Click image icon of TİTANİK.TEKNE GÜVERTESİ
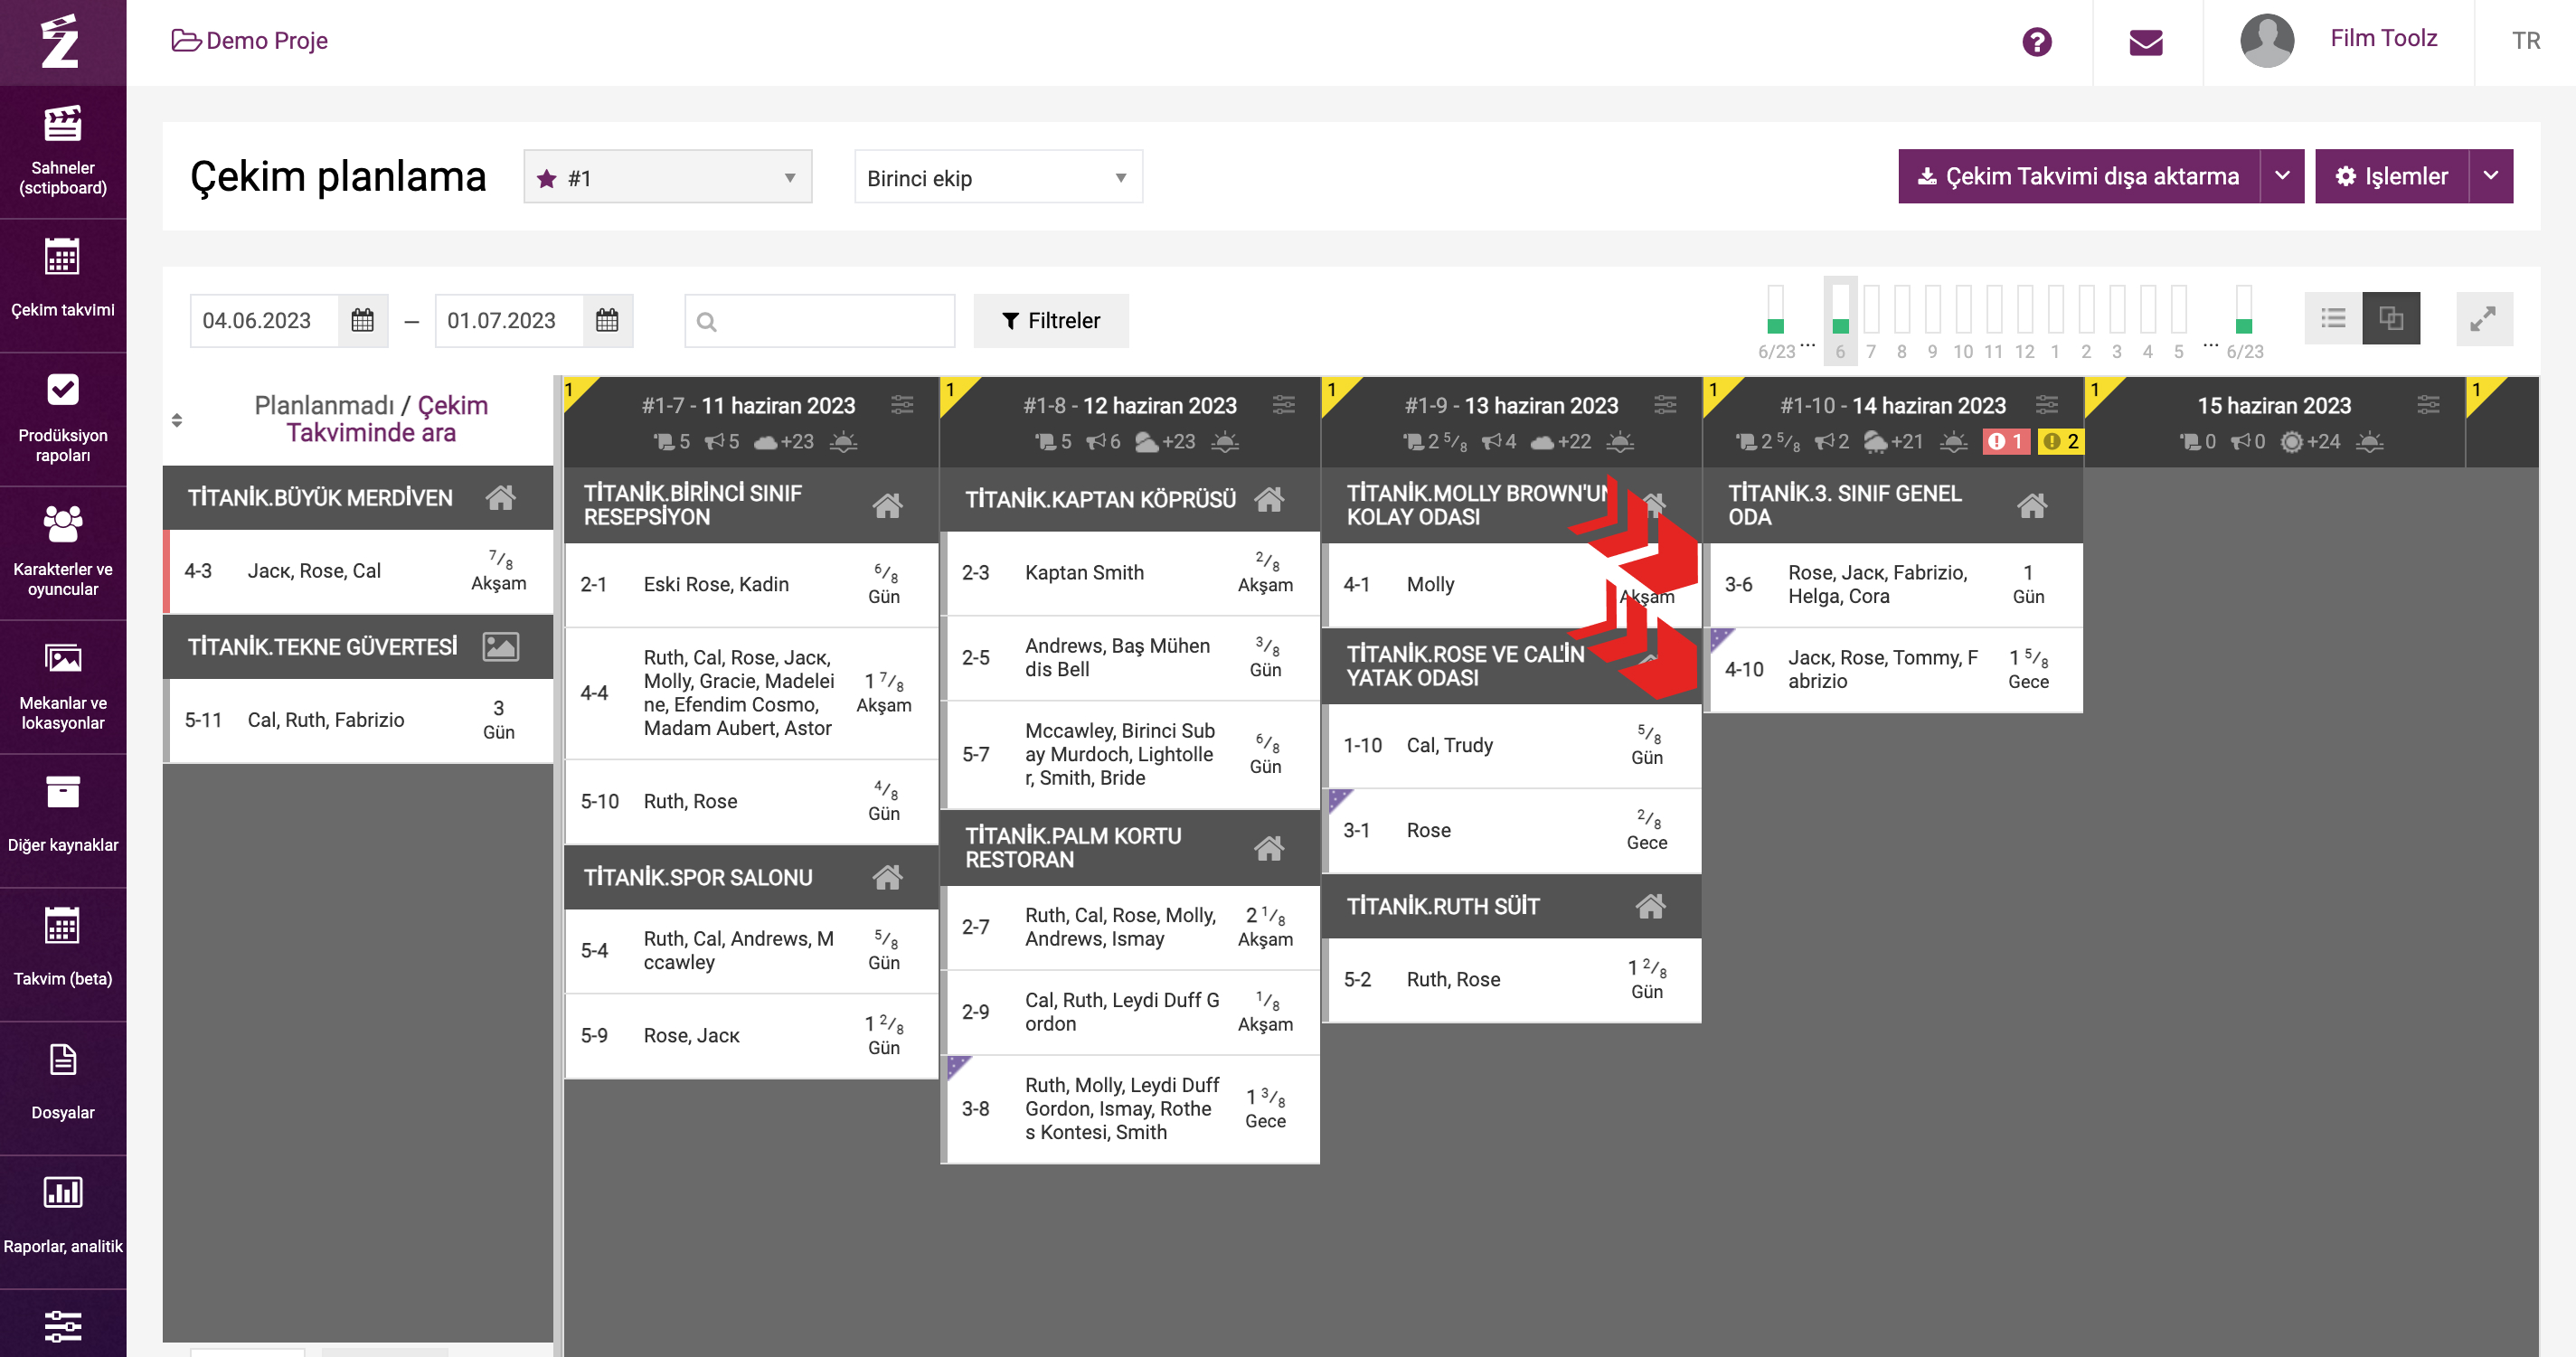Viewport: 2576px width, 1357px height. click(501, 647)
